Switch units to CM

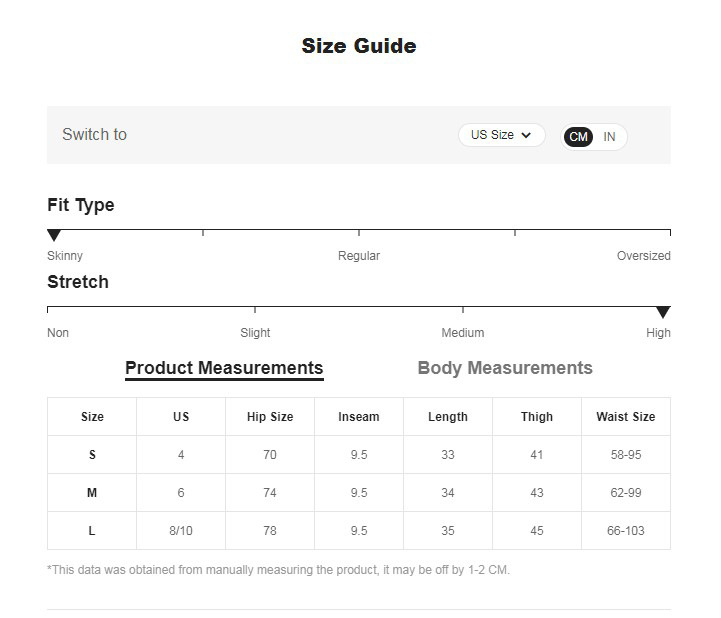[x=579, y=137]
